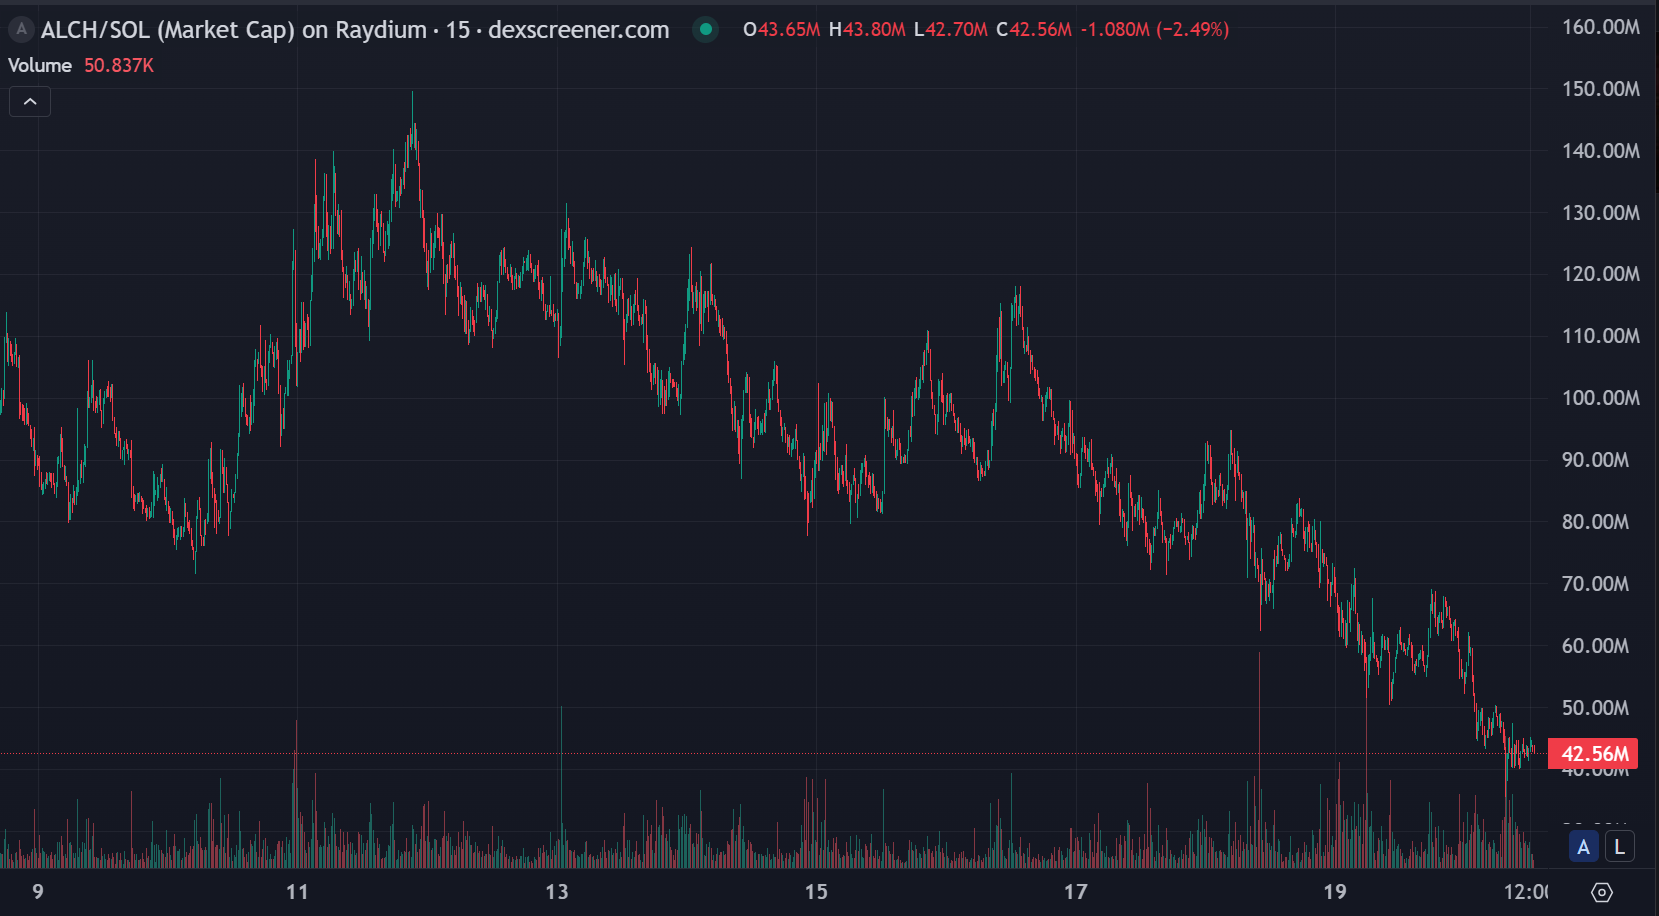
Task: Click the 12:00 time axis label
Action: 1526,892
